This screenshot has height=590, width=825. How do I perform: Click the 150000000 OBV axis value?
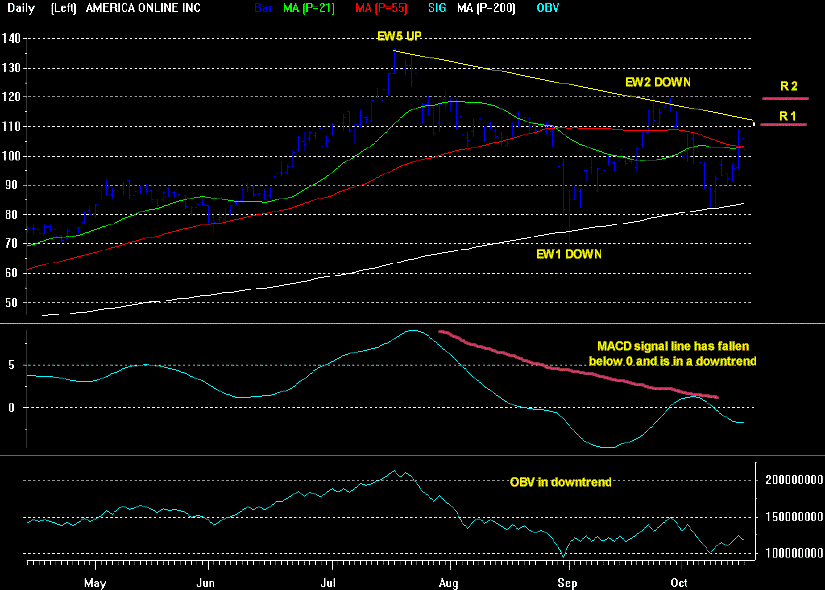pos(794,517)
